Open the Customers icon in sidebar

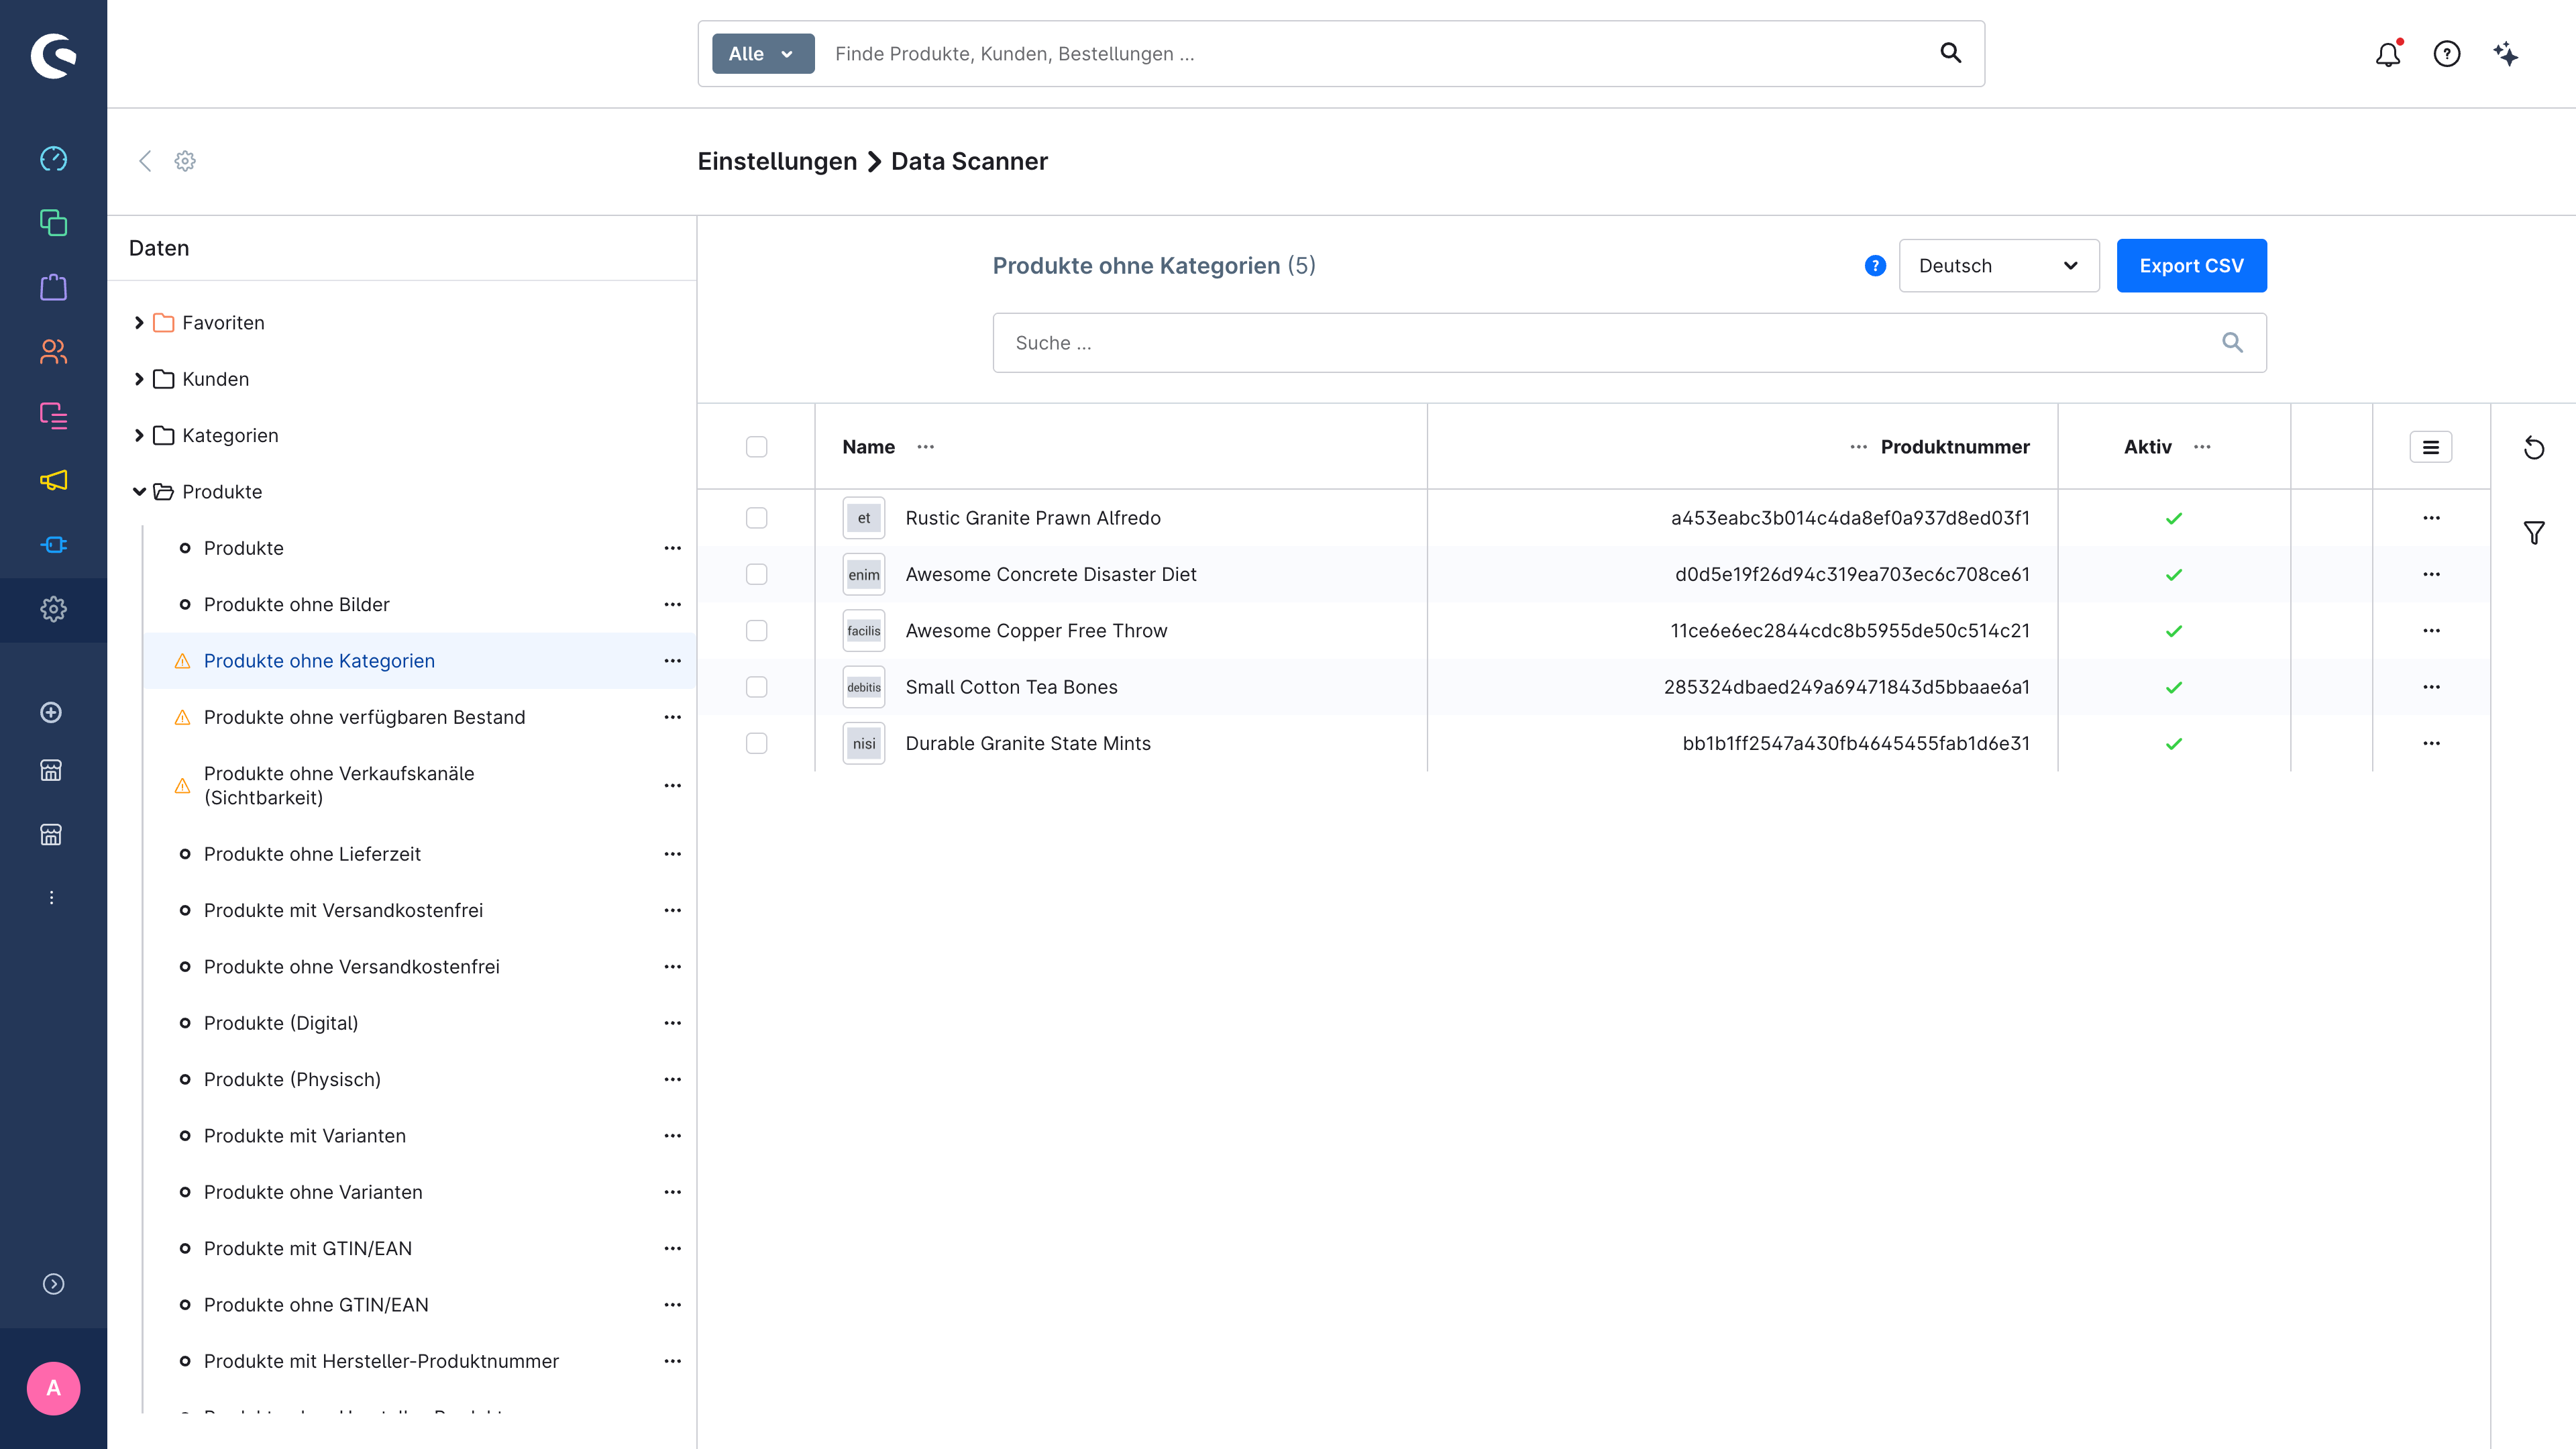pos(53,352)
